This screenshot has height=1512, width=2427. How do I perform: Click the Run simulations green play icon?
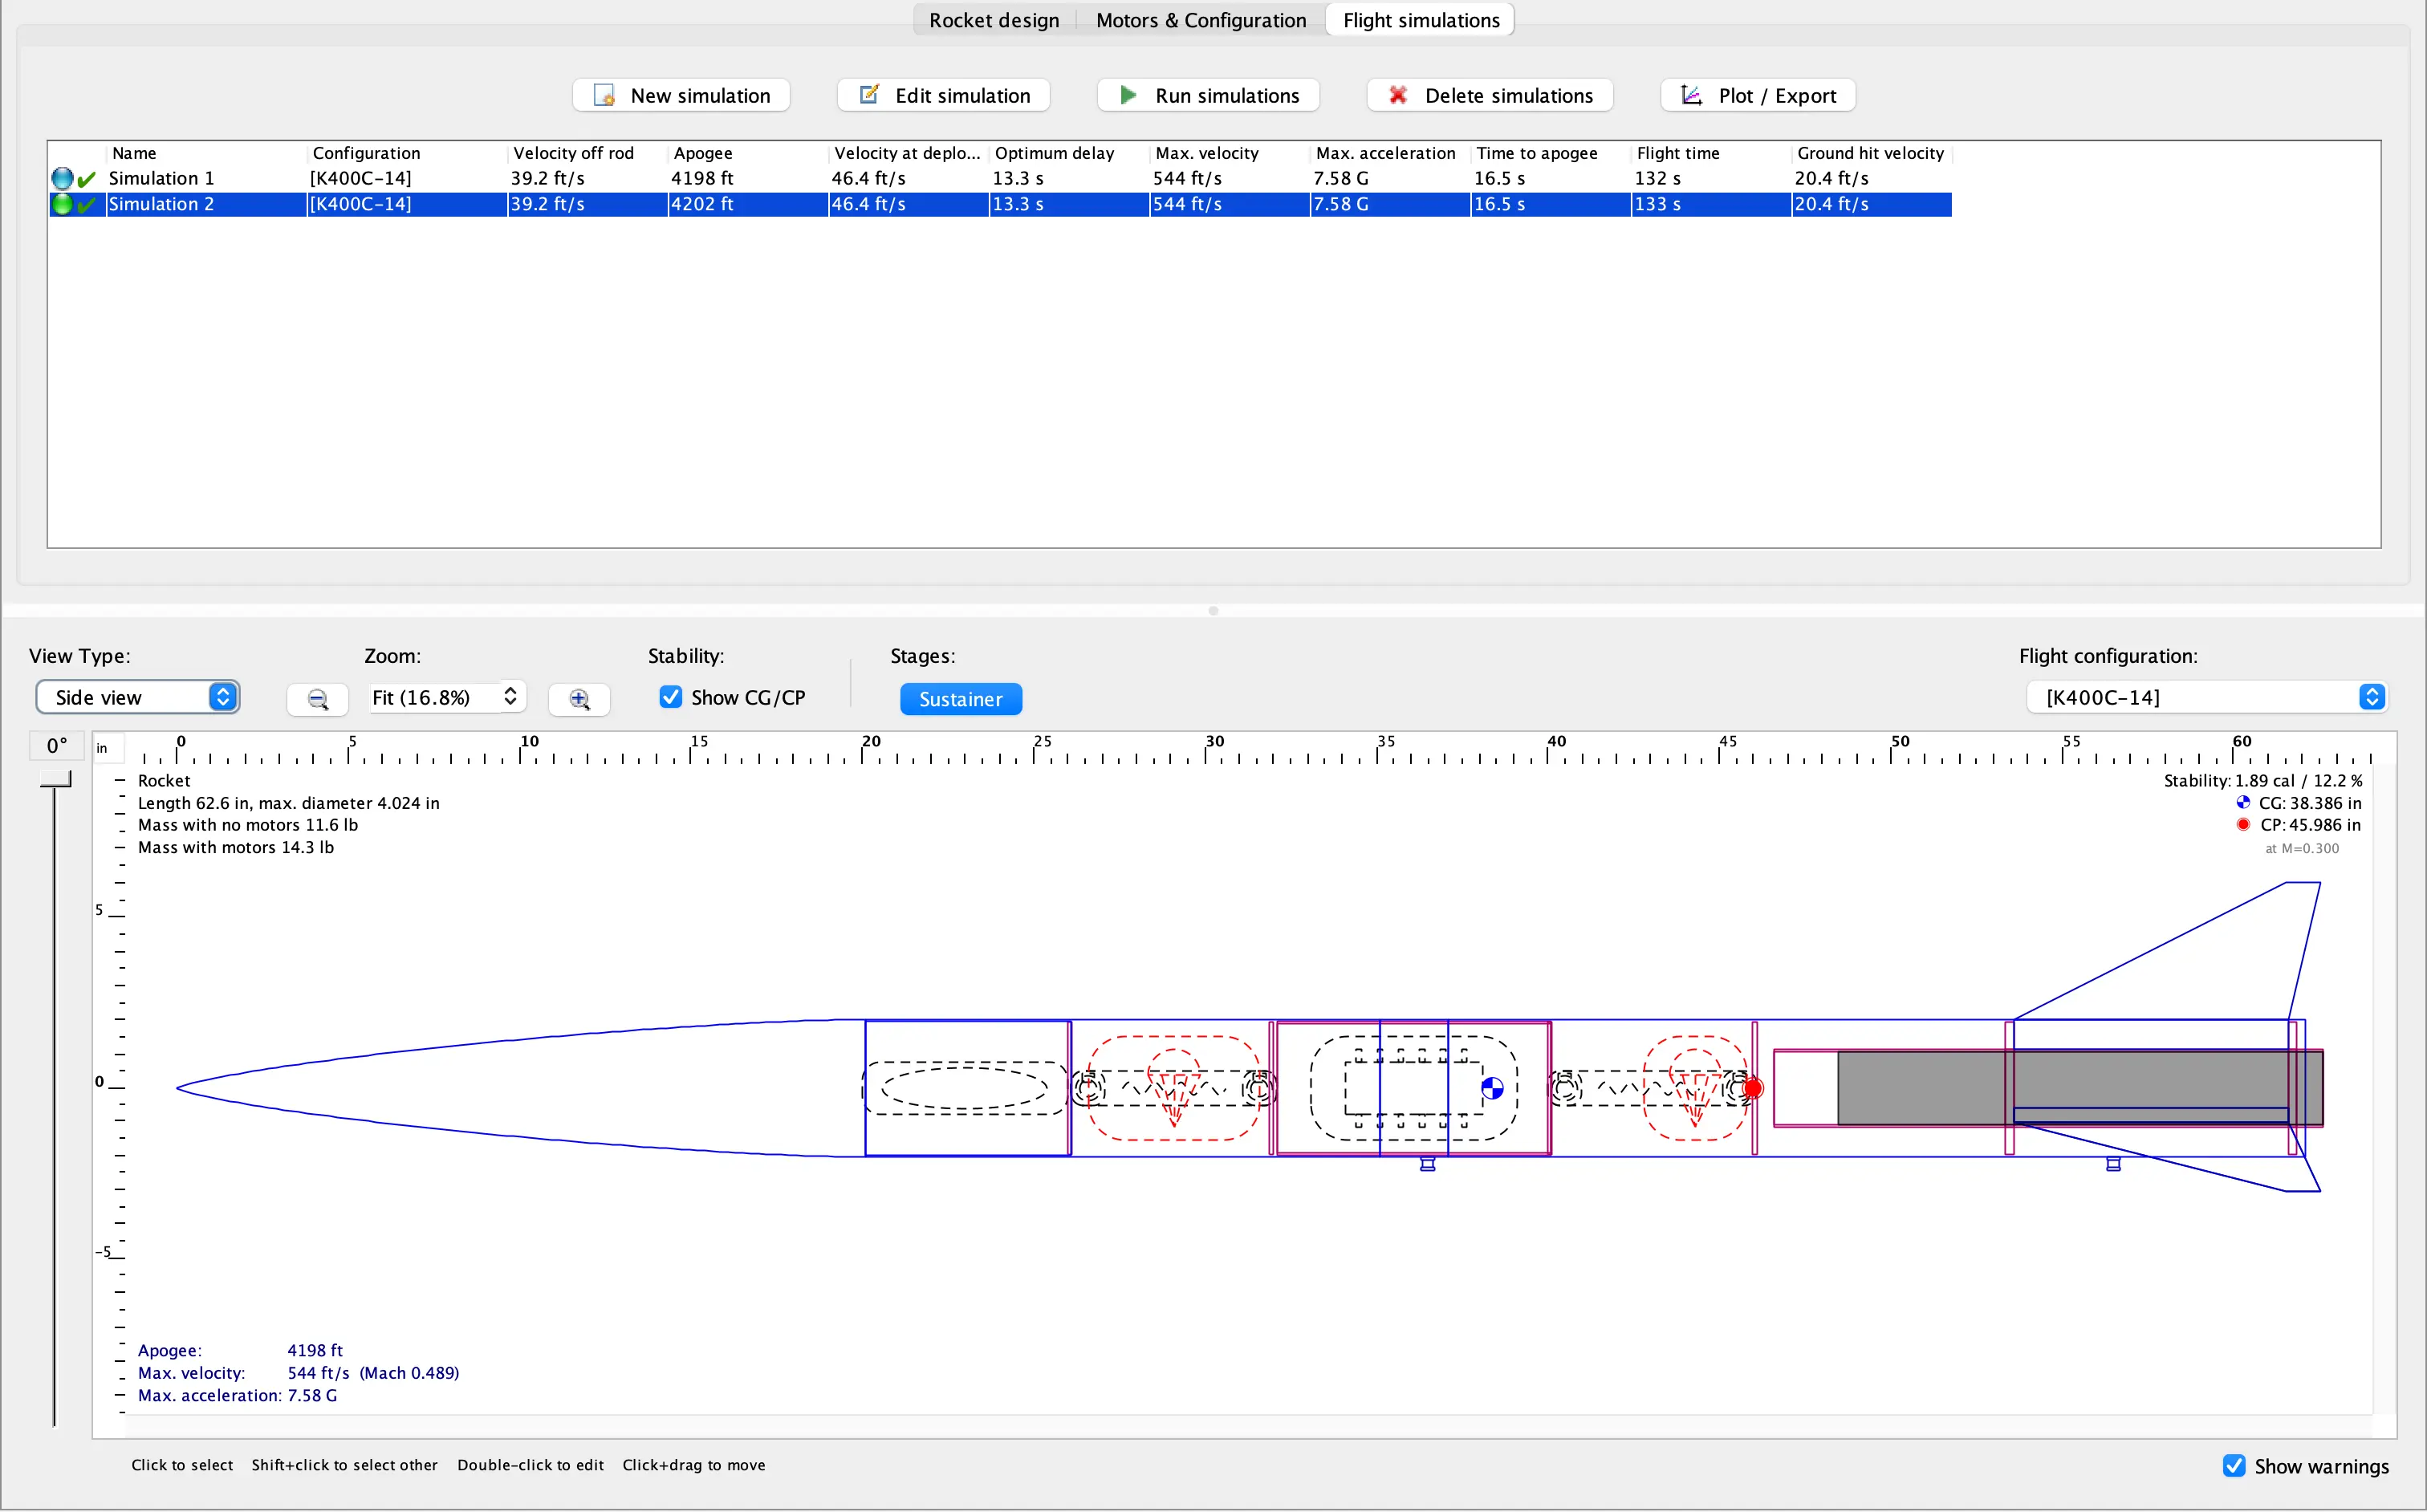(x=1128, y=95)
